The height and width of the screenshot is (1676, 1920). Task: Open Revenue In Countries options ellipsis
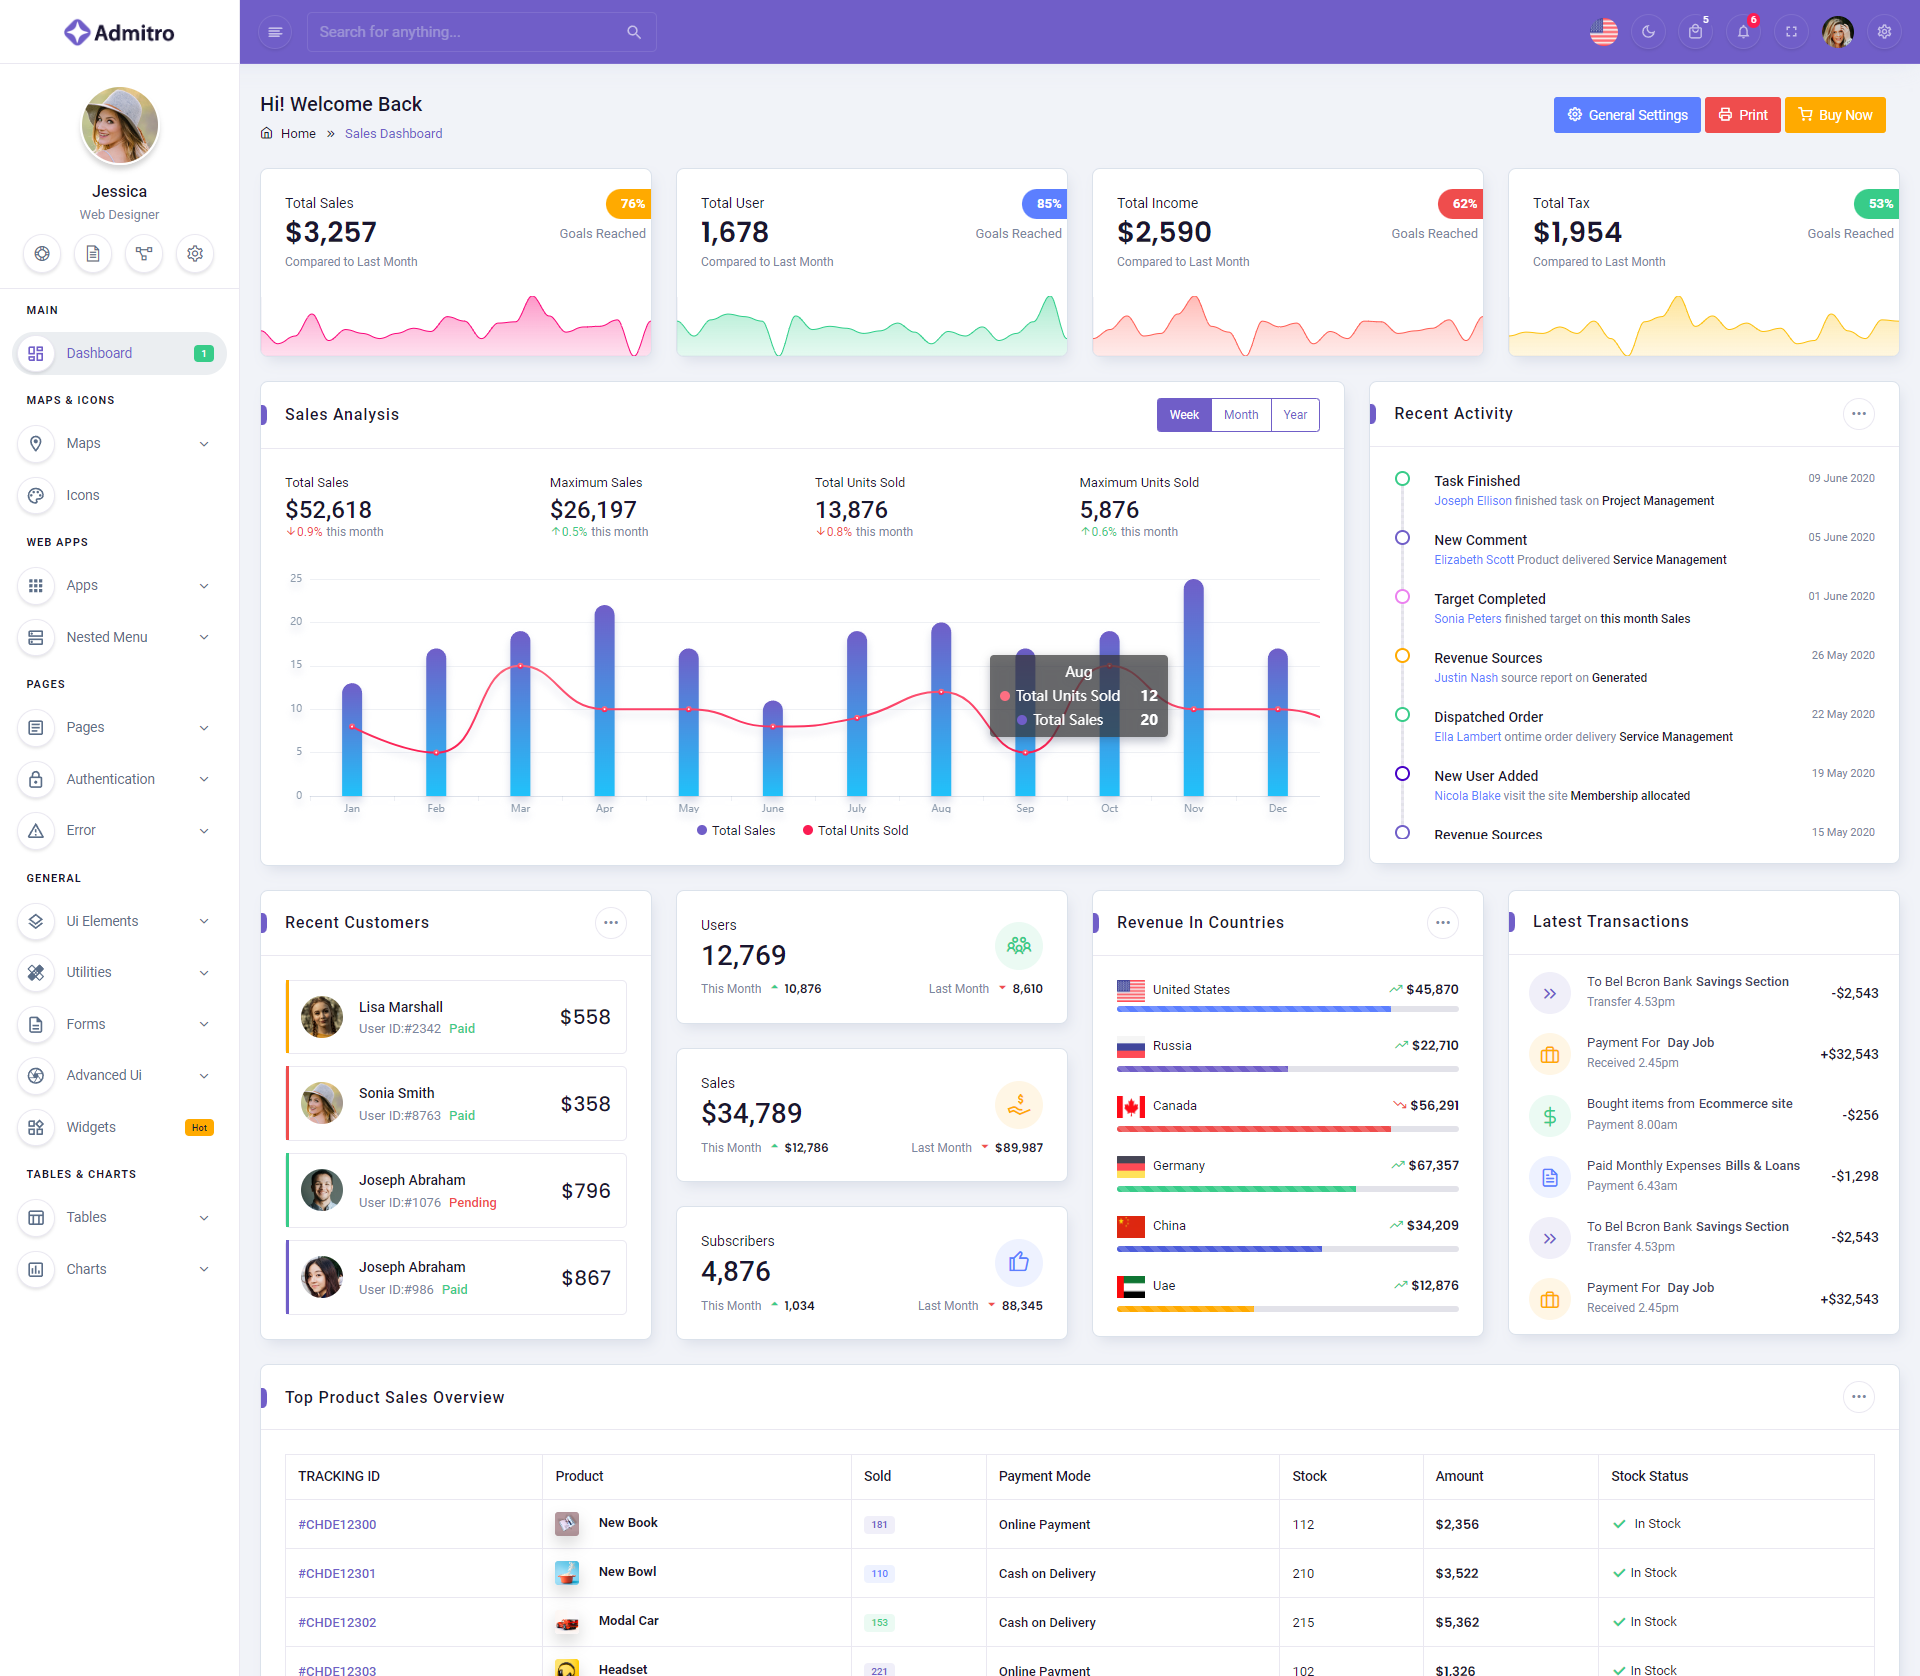coord(1442,923)
